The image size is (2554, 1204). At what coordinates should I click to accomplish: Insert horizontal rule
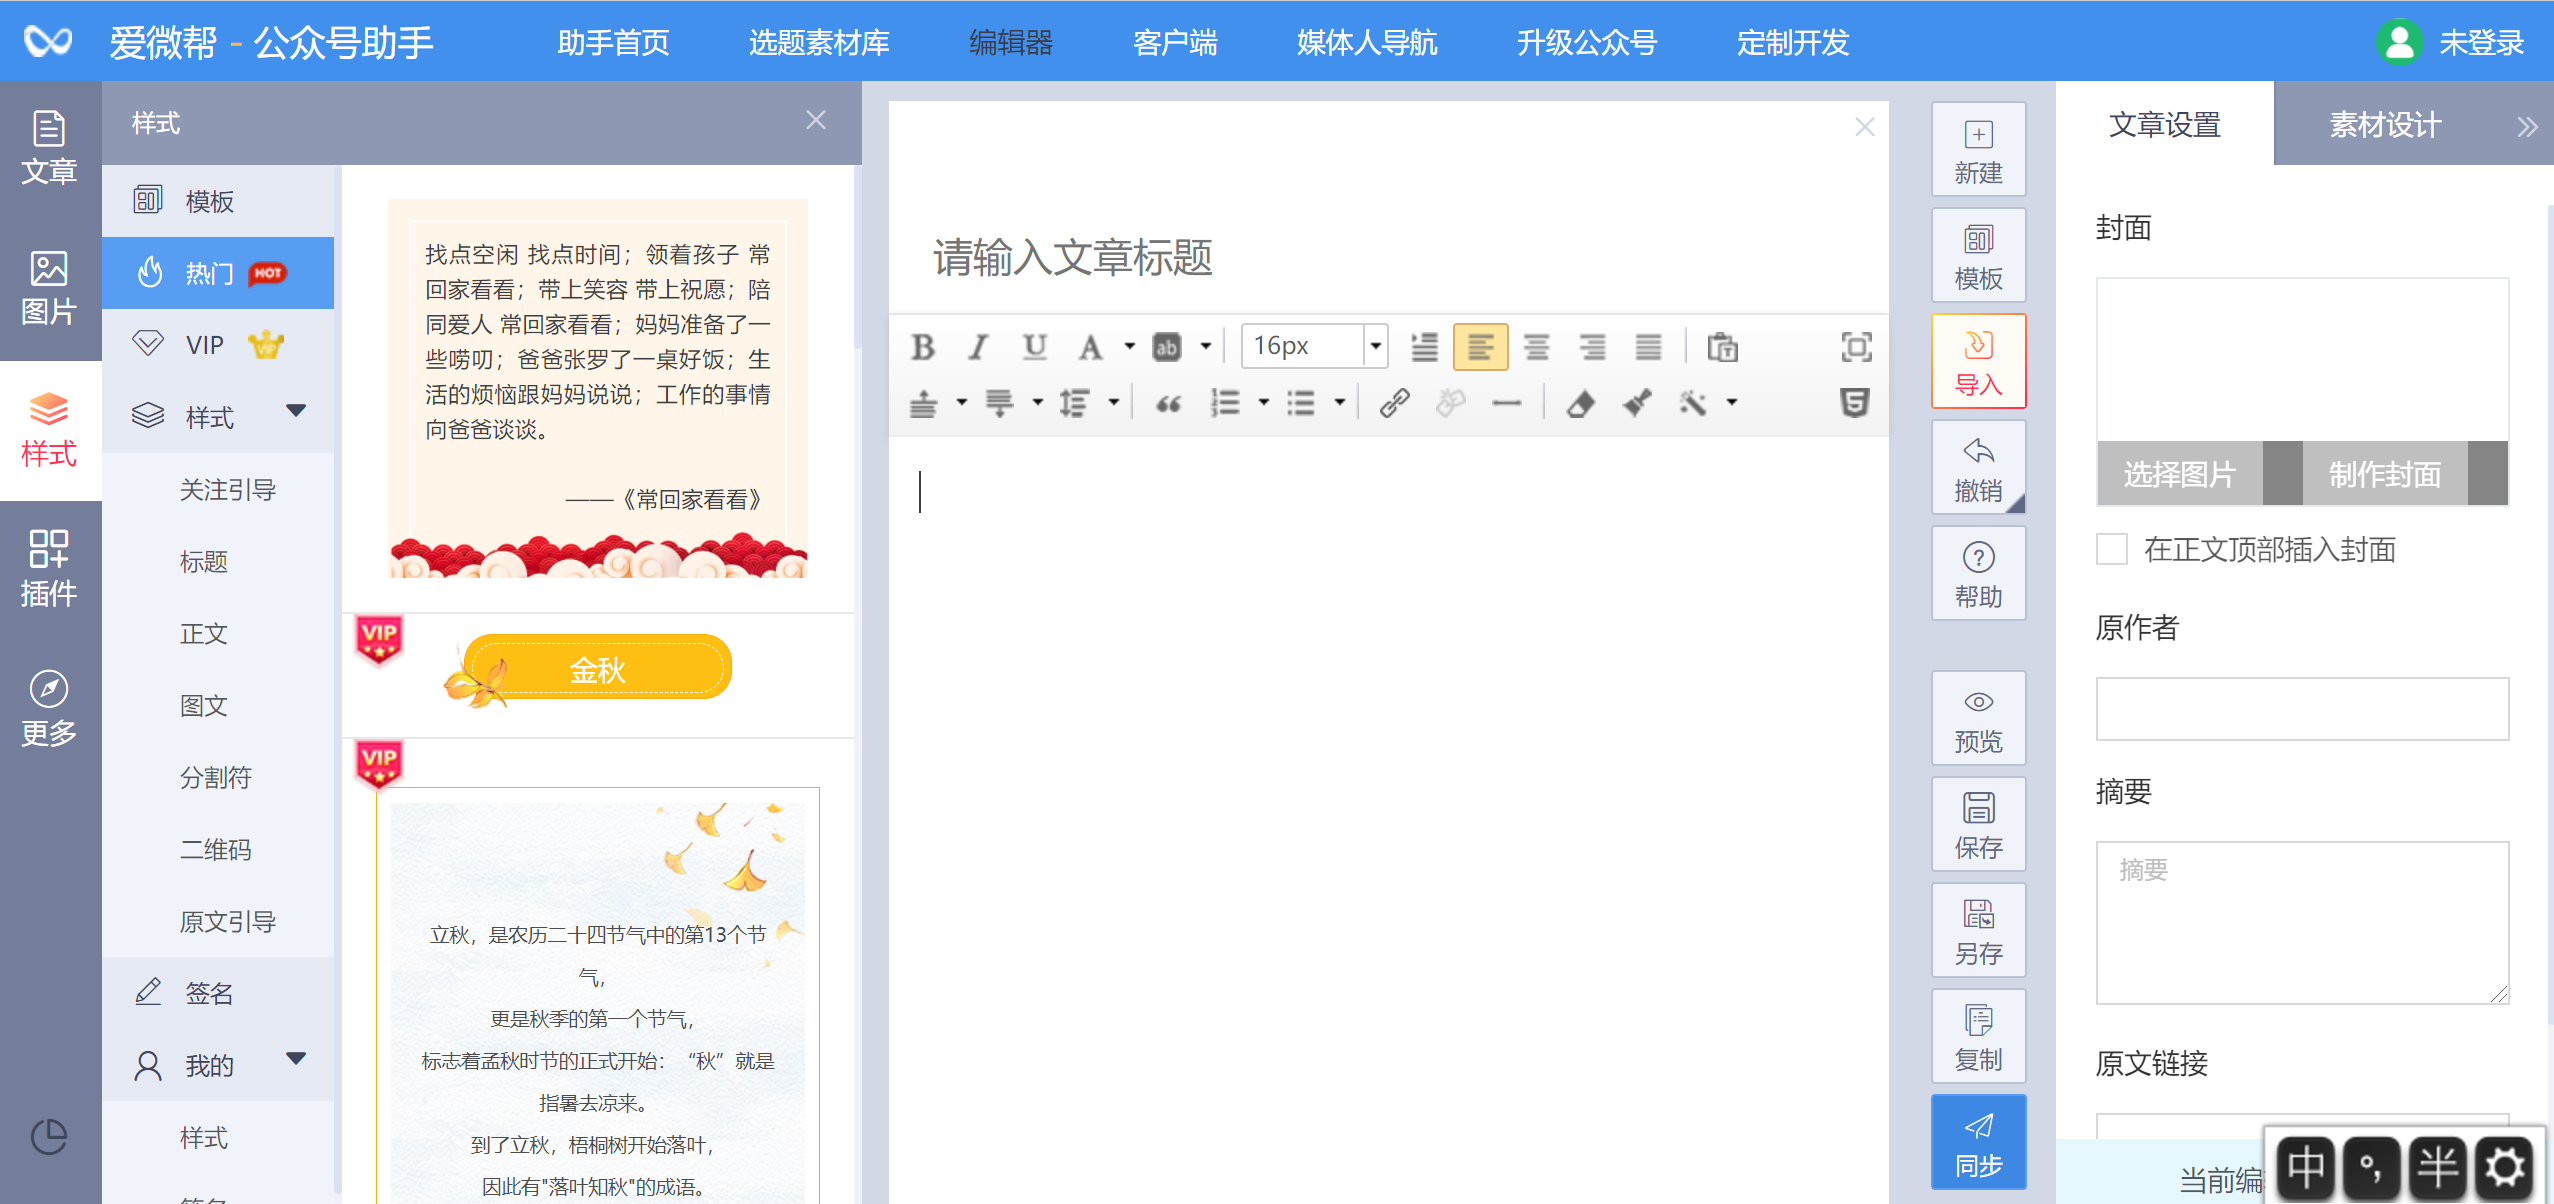[x=1506, y=403]
